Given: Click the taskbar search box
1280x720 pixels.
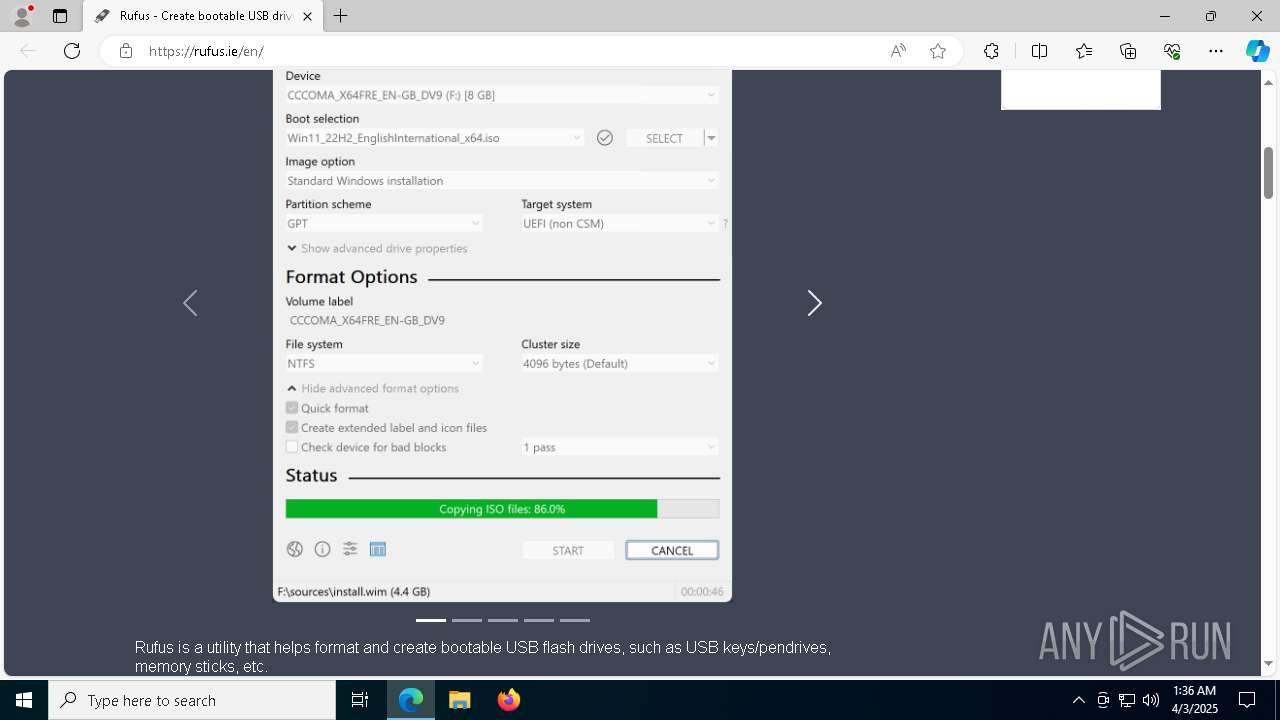Looking at the screenshot, I should (x=192, y=700).
